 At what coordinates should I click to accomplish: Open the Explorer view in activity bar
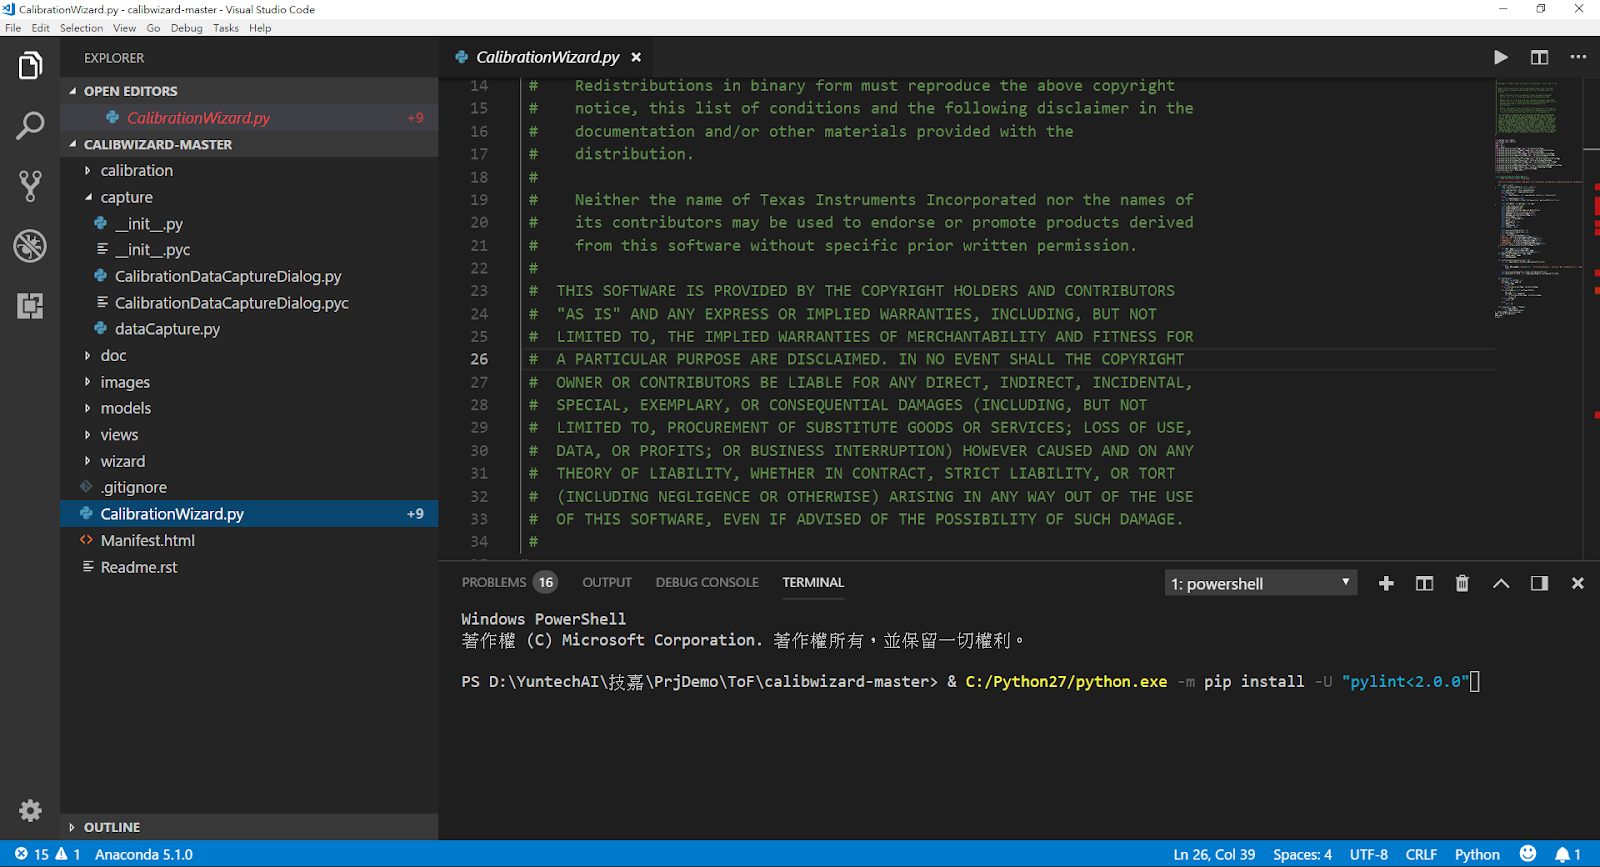coord(30,66)
